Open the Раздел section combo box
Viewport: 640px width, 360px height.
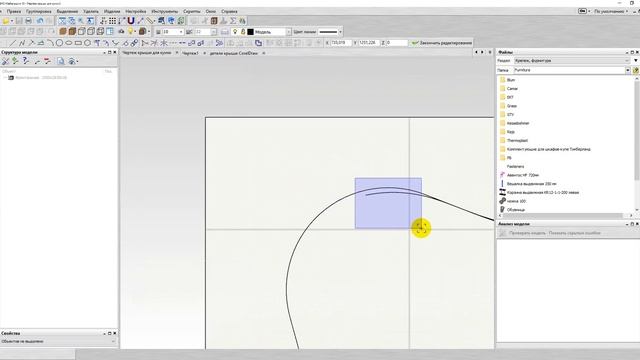click(572, 60)
